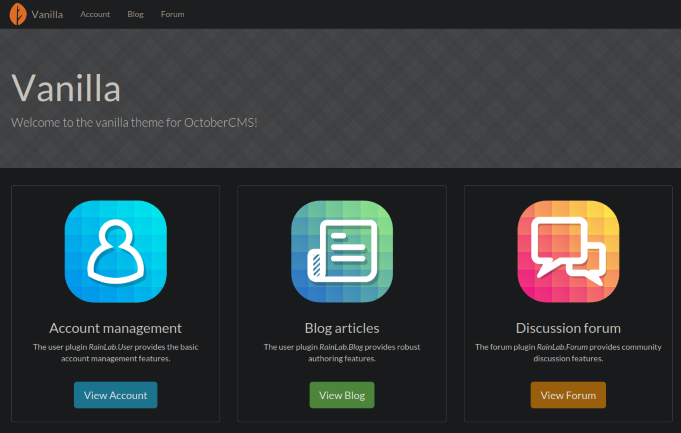Viewport: 681px width, 433px height.
Task: Click the large Vanilla page title
Action: pyautogui.click(x=66, y=88)
